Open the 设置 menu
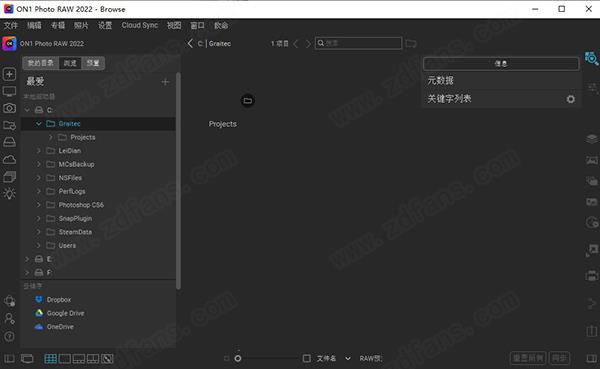The width and height of the screenshot is (600, 369). coord(105,25)
